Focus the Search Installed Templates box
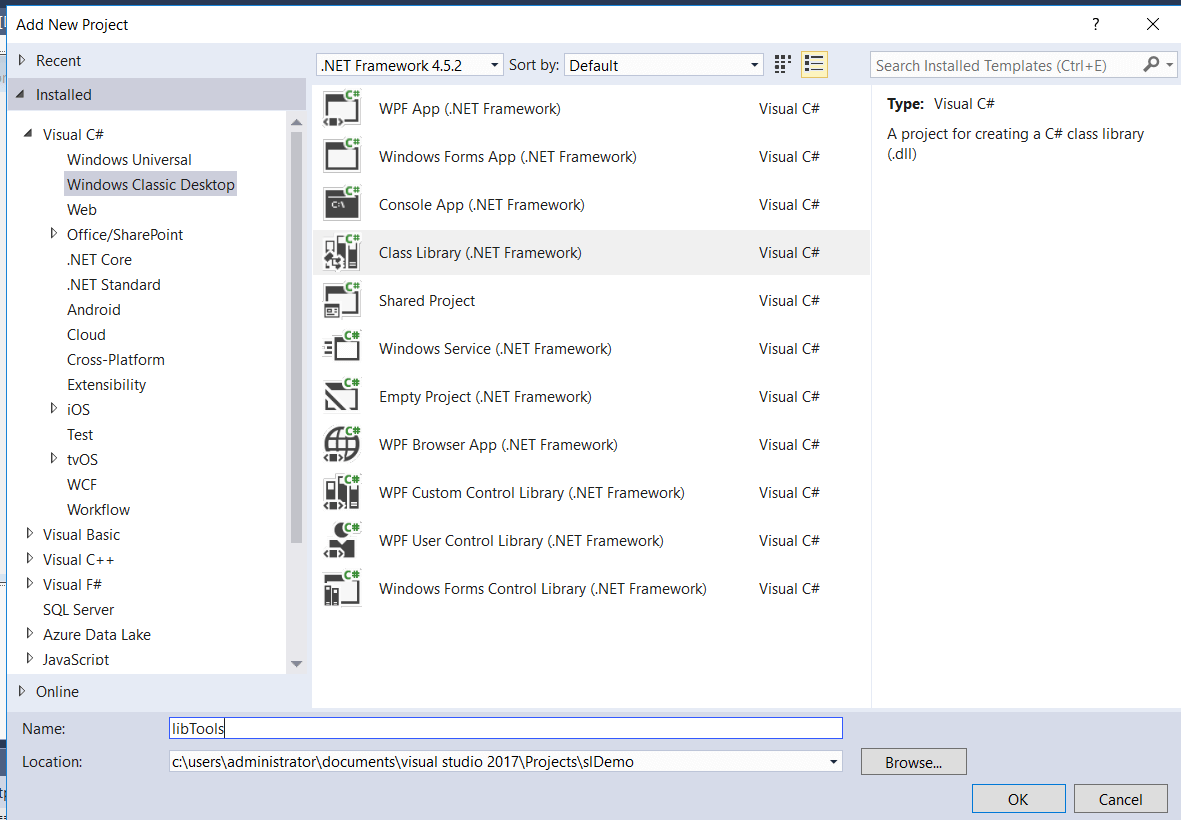Image resolution: width=1181 pixels, height=820 pixels. 1006,65
